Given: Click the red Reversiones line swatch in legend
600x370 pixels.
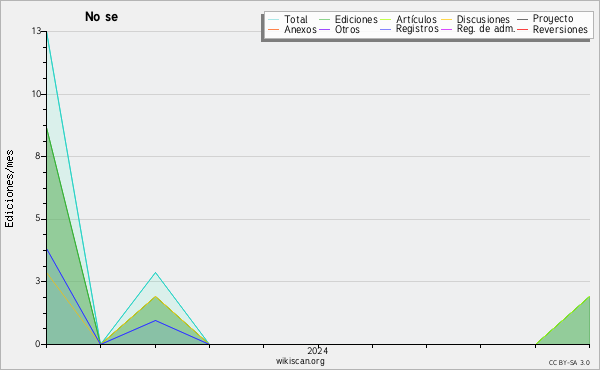Looking at the screenshot, I should click(522, 29).
